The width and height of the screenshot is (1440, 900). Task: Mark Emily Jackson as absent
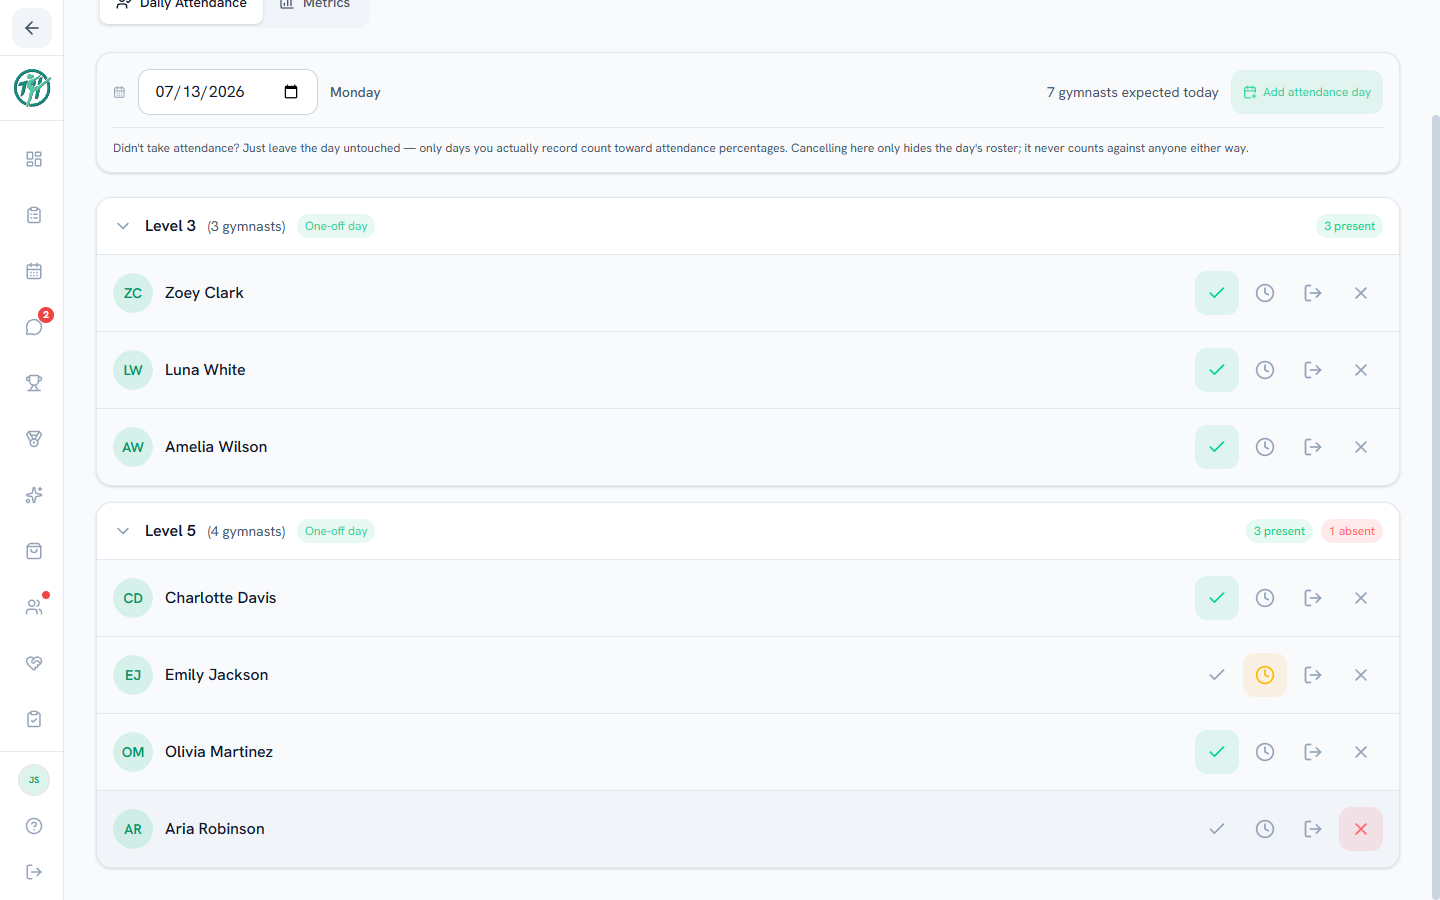pyautogui.click(x=1361, y=675)
